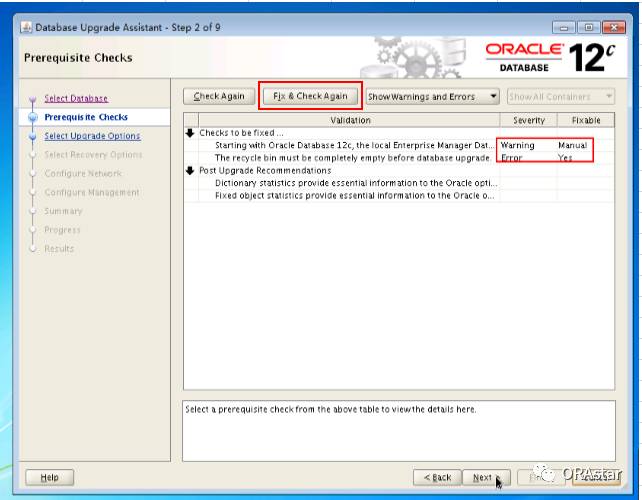This screenshot has width=642, height=500.
Task: Click Fix & Check Again button
Action: [x=310, y=96]
